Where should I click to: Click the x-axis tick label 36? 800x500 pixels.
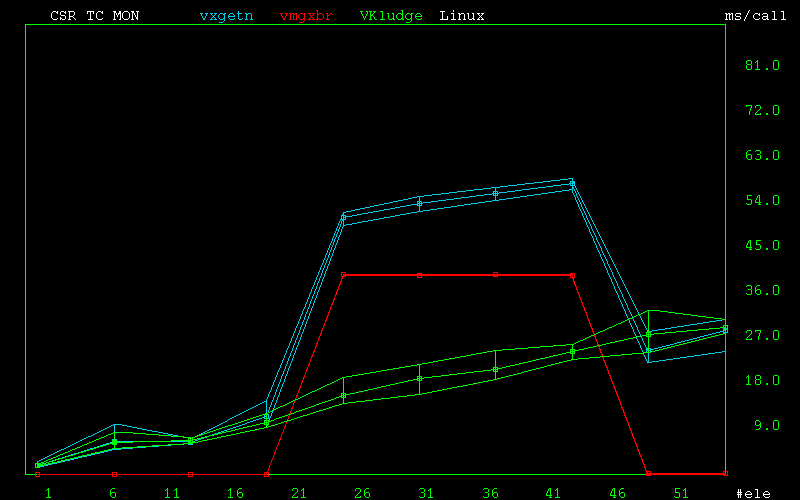(x=490, y=493)
